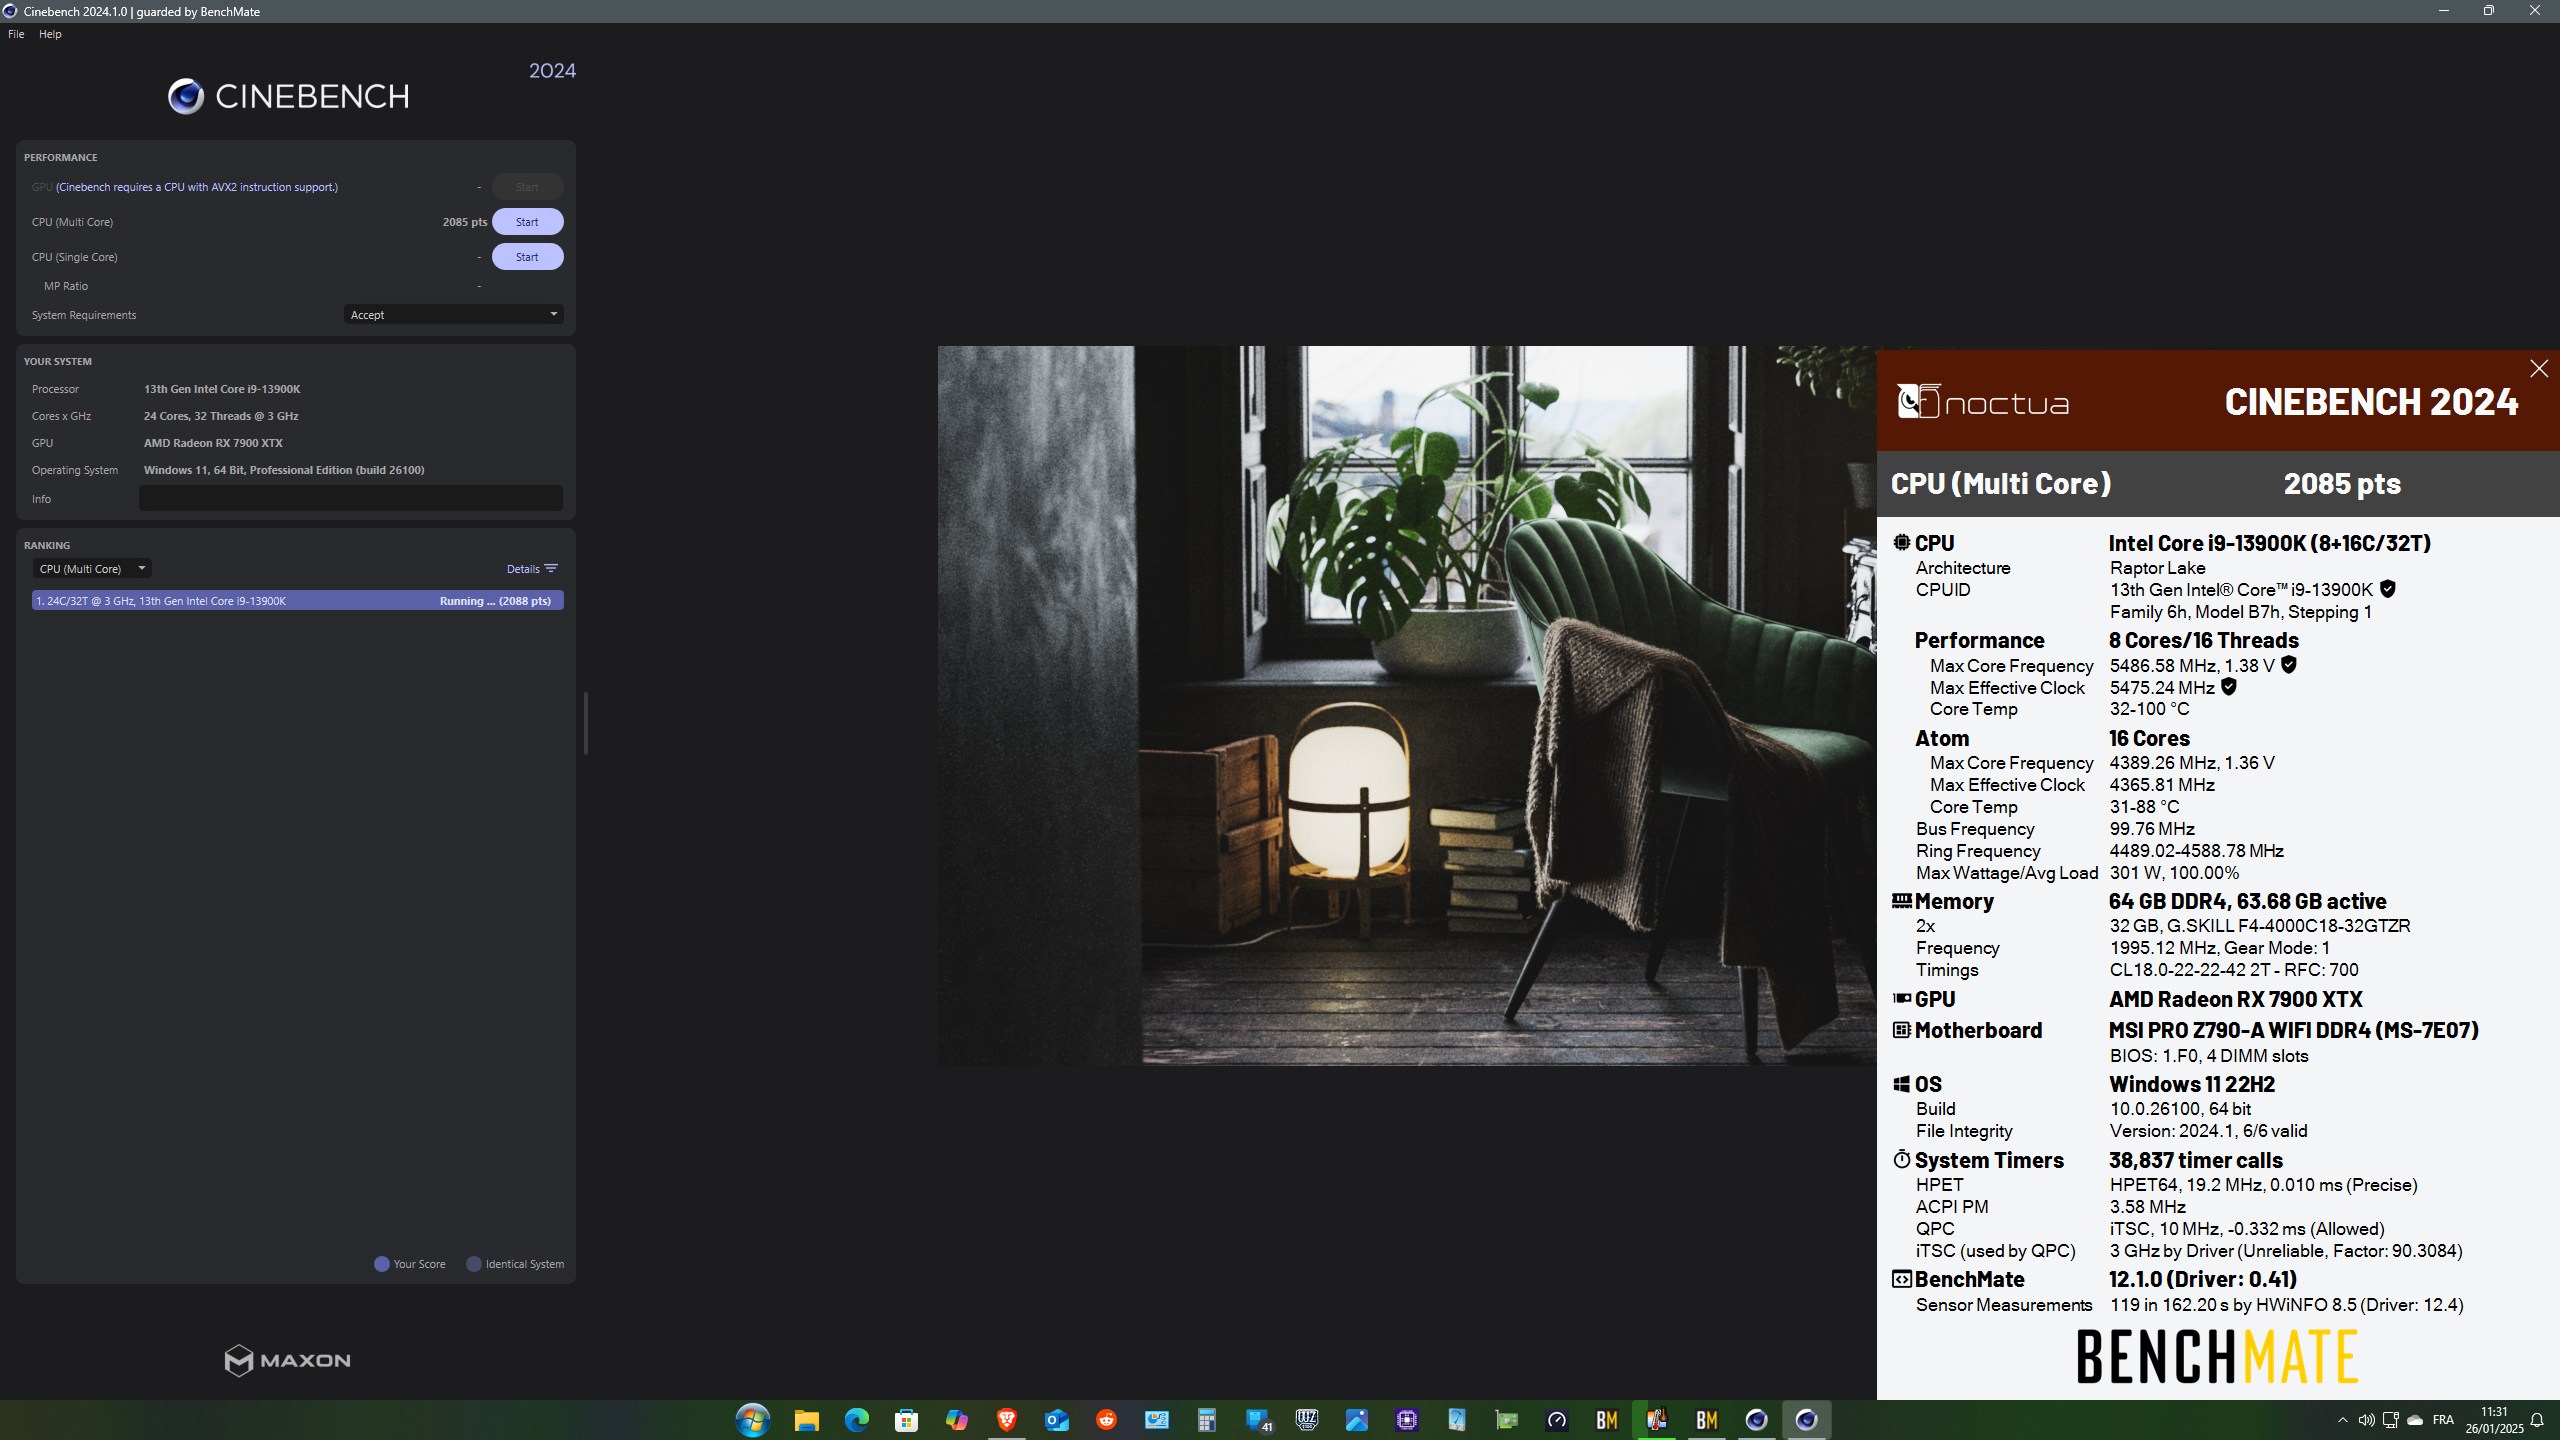
Task: Start the CPU (Multi Core) benchmark
Action: click(527, 222)
